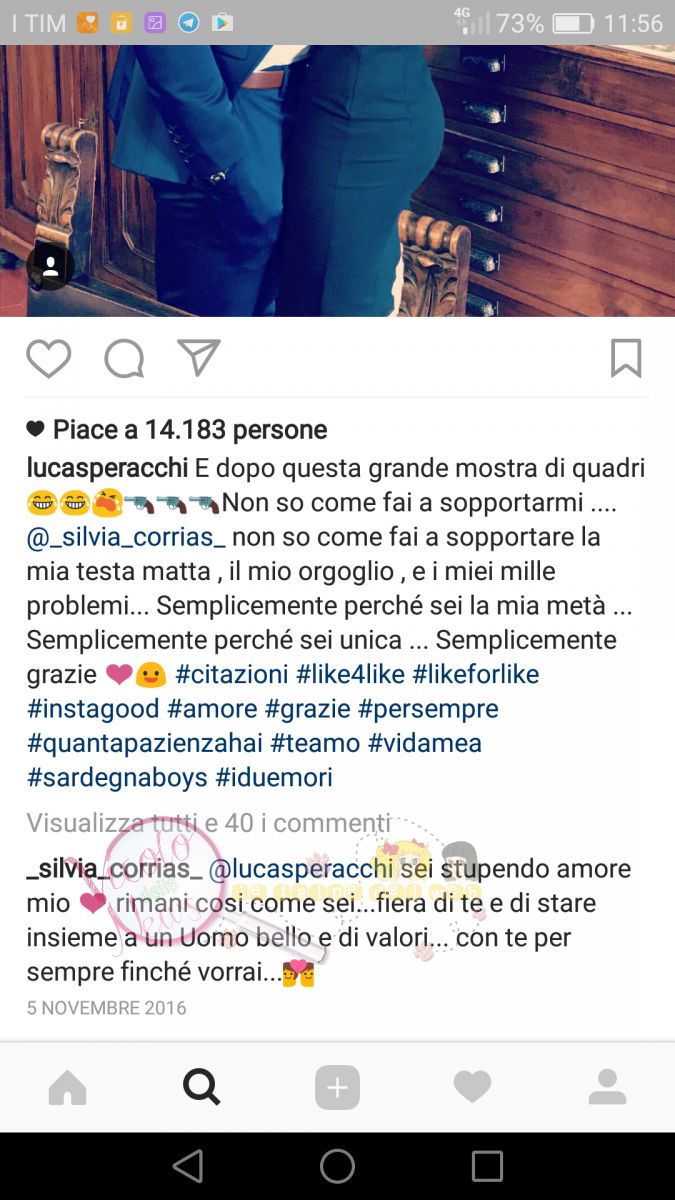
Task: Create new post with plus icon
Action: click(x=337, y=1087)
